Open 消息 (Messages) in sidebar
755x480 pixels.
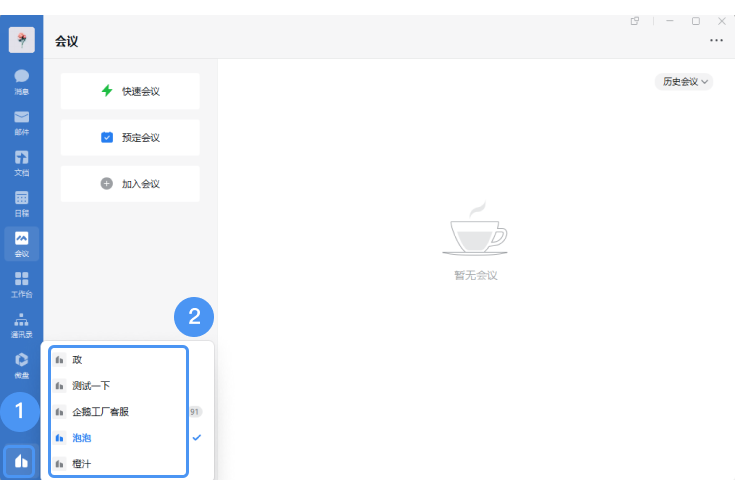pos(21,80)
